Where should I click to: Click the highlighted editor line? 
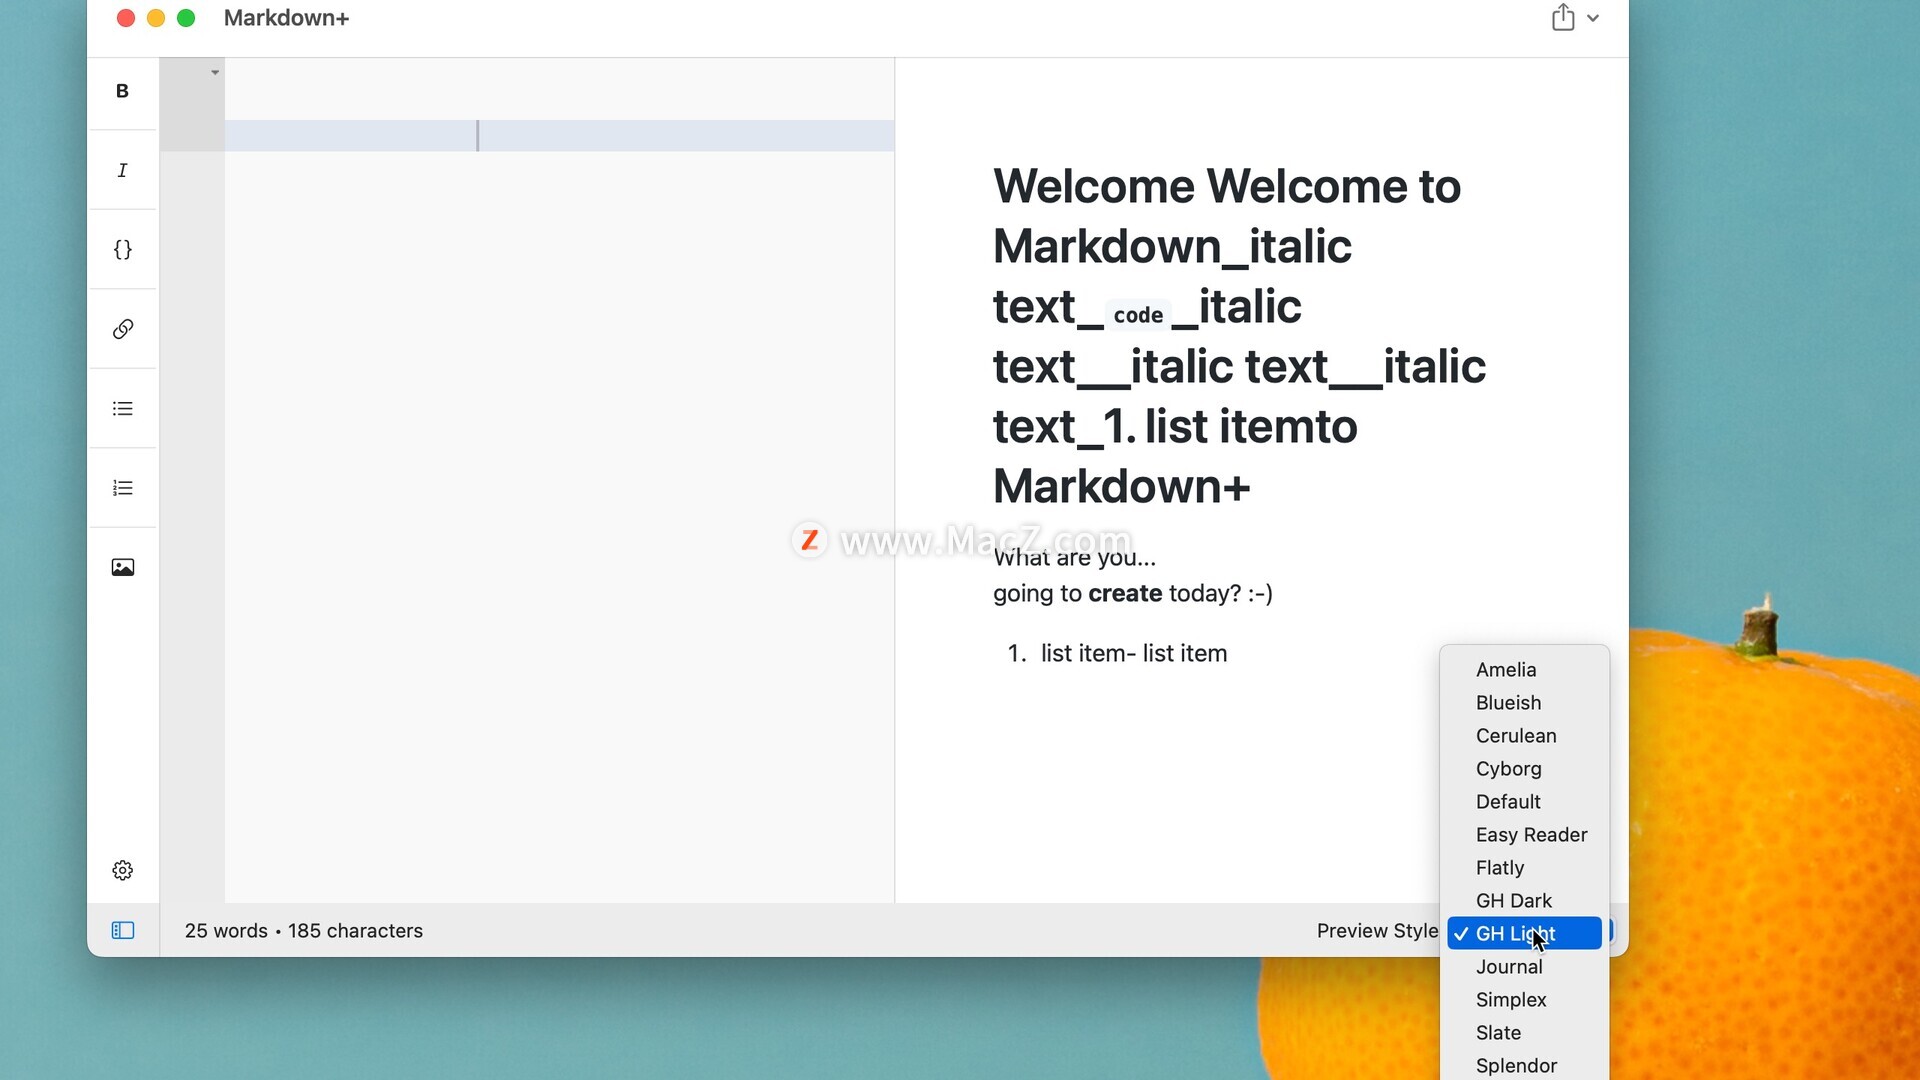pos(559,136)
